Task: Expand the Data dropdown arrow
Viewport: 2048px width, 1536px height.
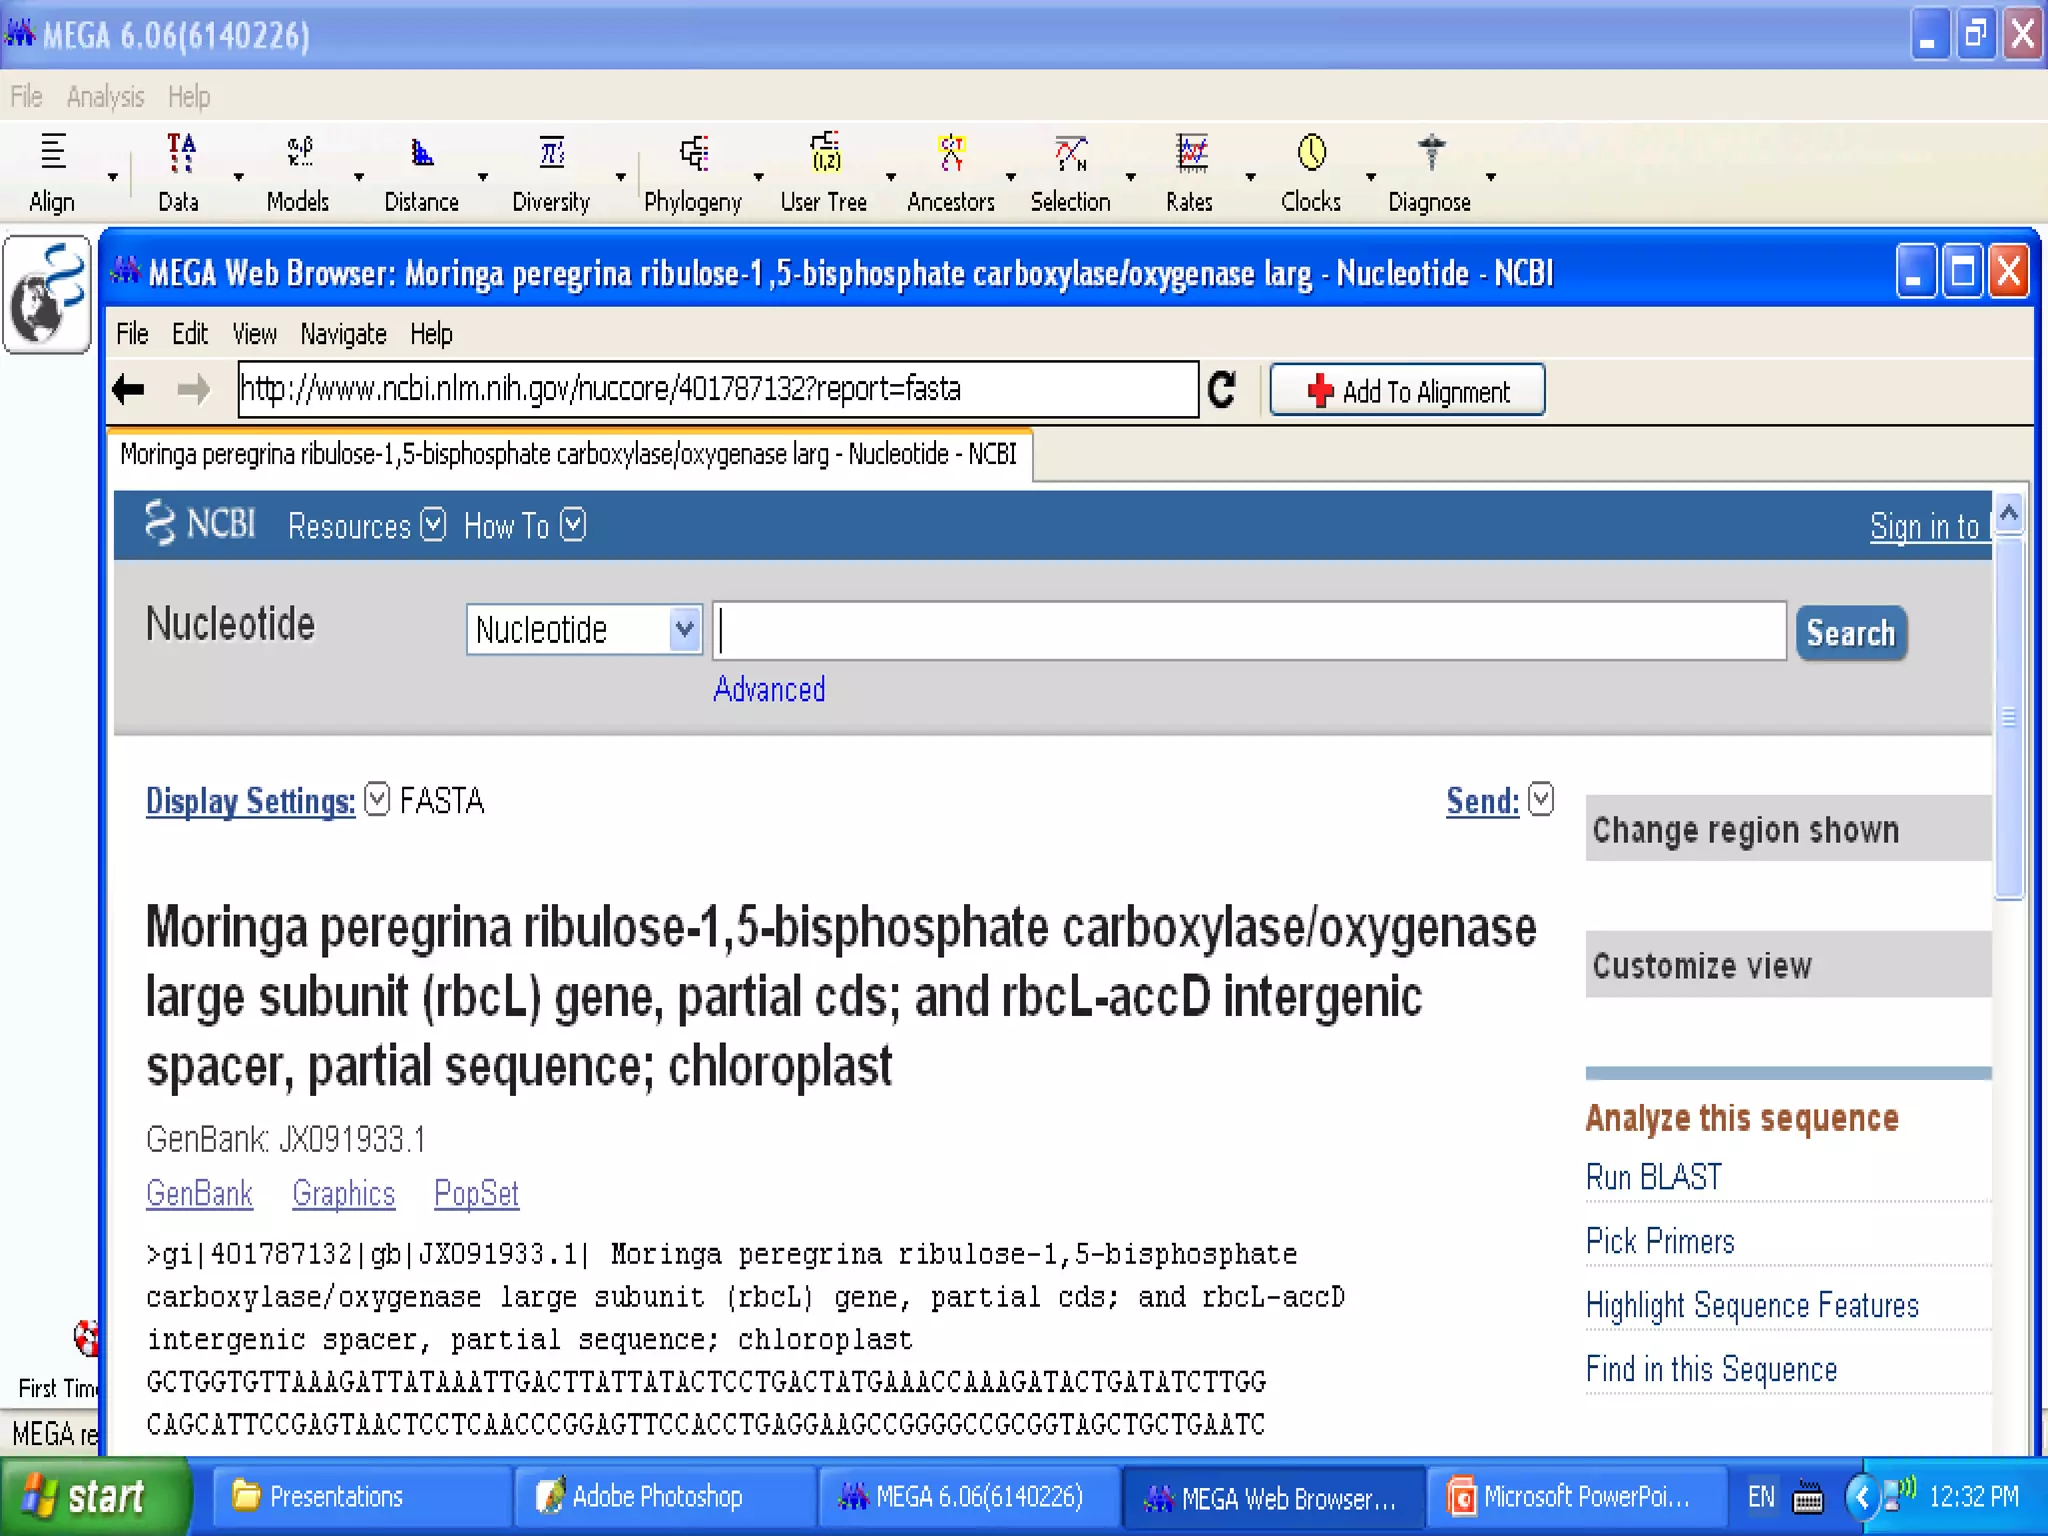Action: [238, 177]
